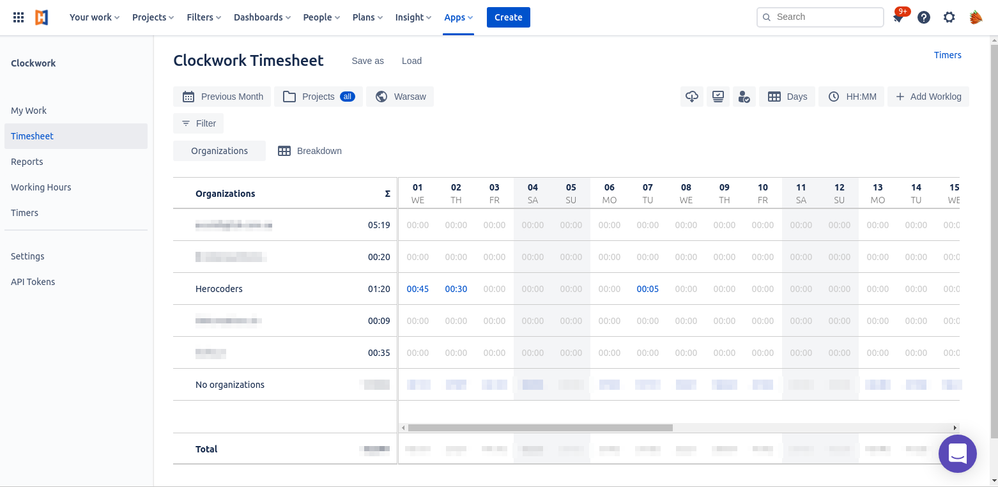Click the Herocoders 00:05 worklog cell
The width and height of the screenshot is (998, 487).
click(647, 289)
